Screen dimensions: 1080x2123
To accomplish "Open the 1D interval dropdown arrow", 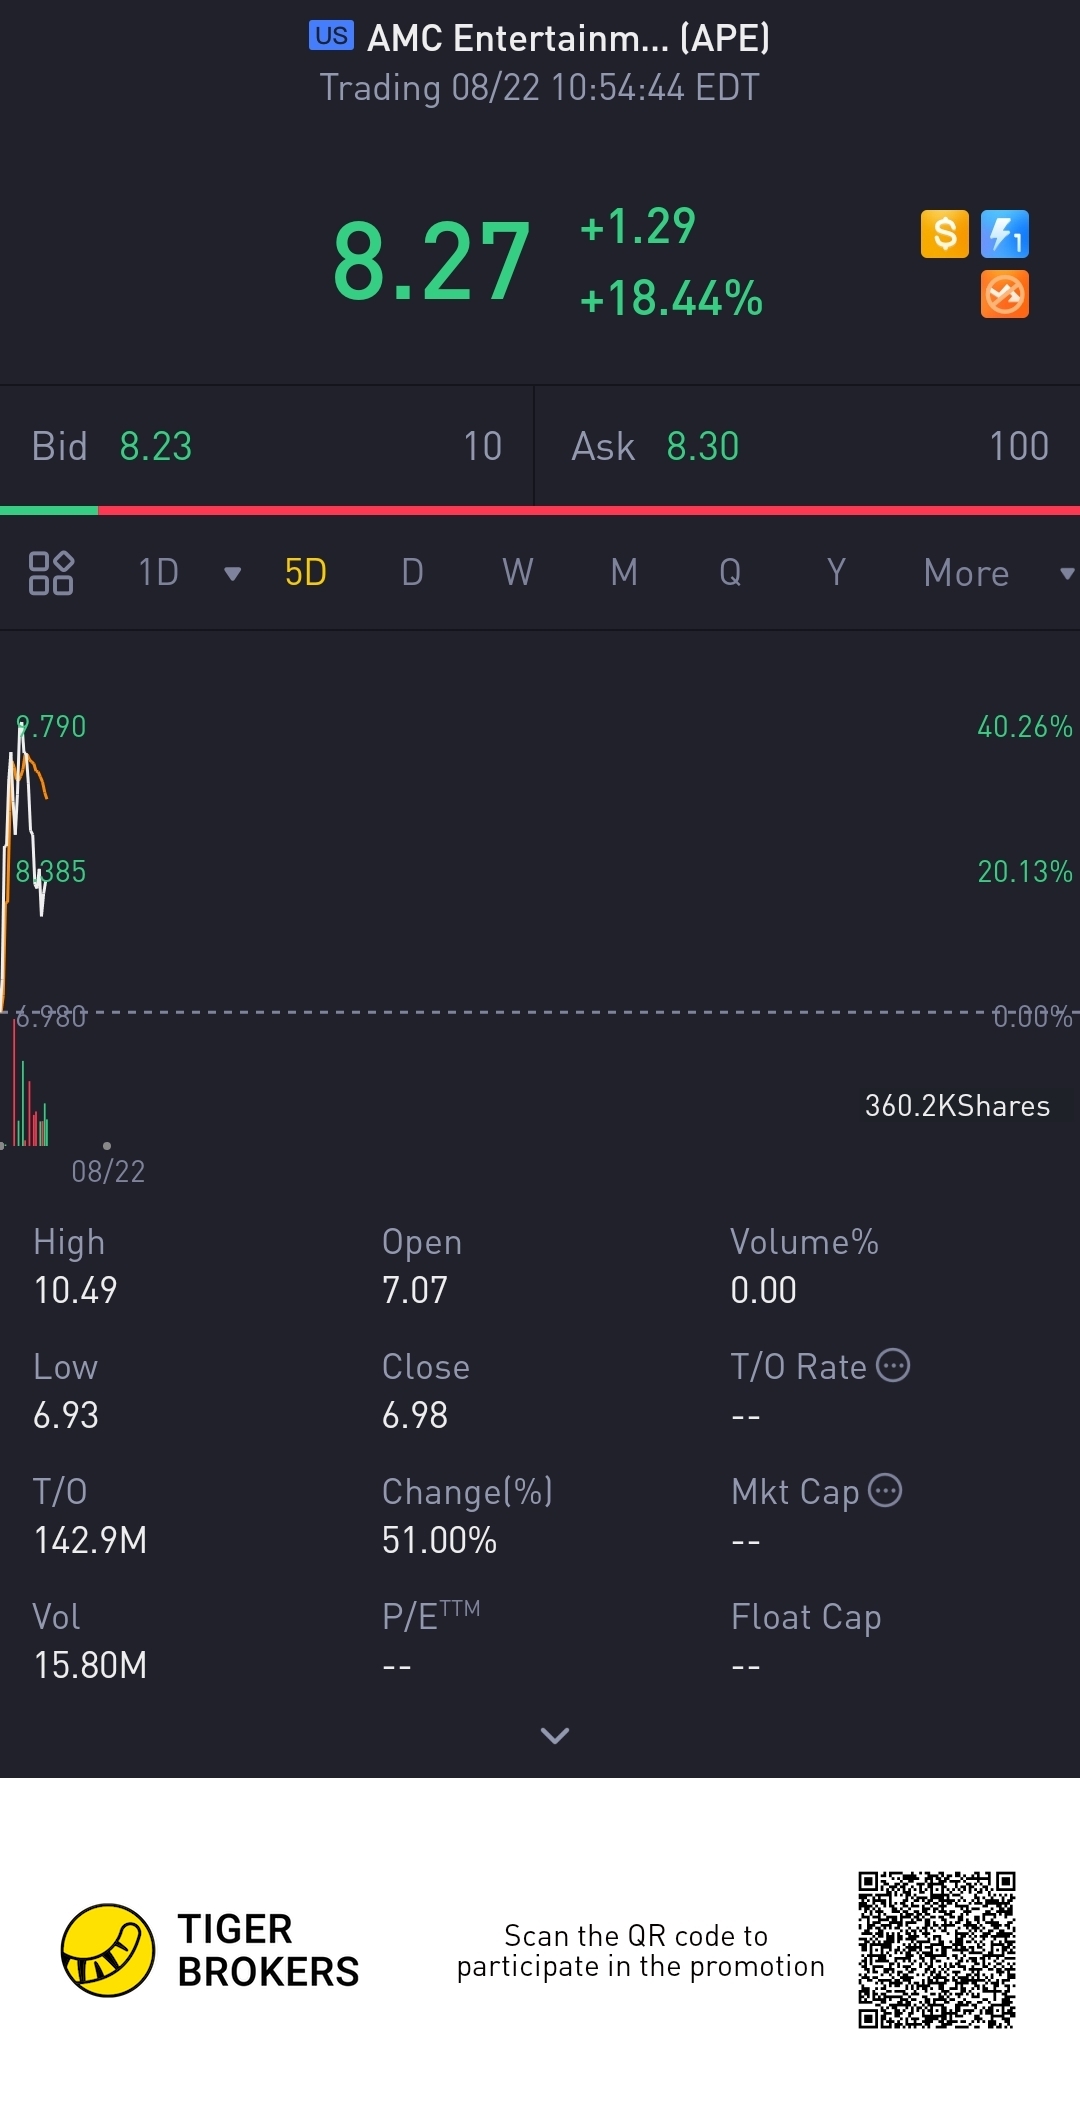I will point(232,573).
